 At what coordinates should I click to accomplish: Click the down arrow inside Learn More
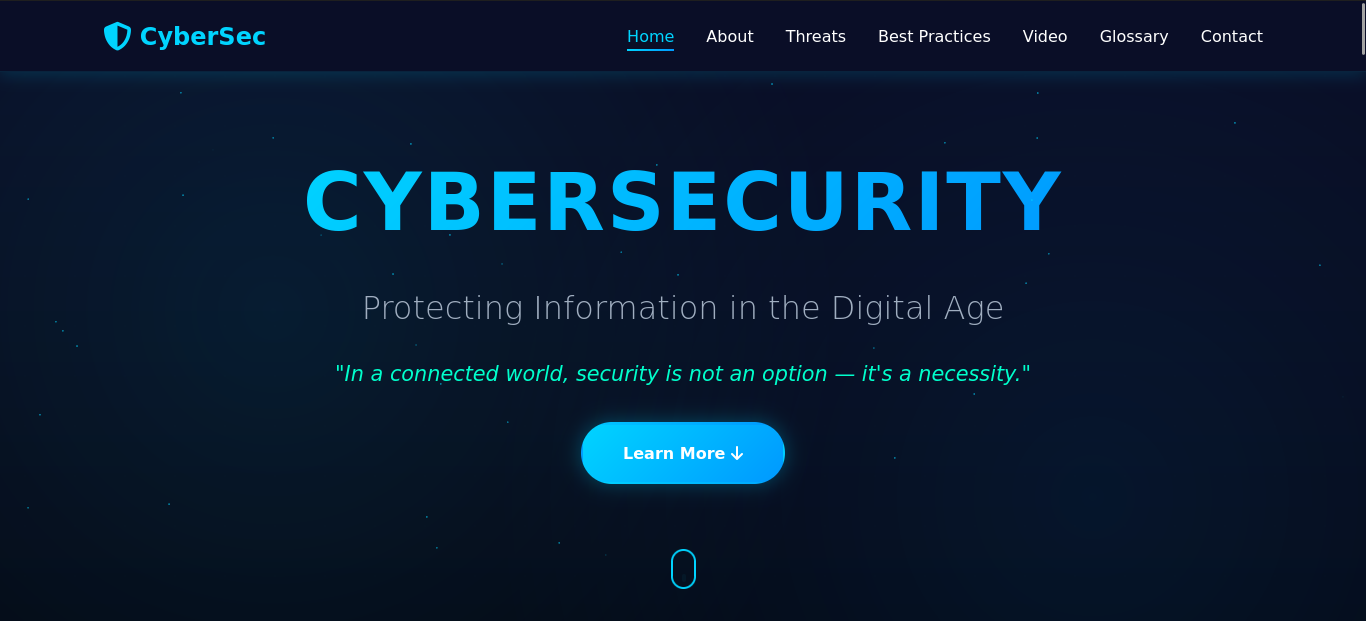(x=737, y=453)
